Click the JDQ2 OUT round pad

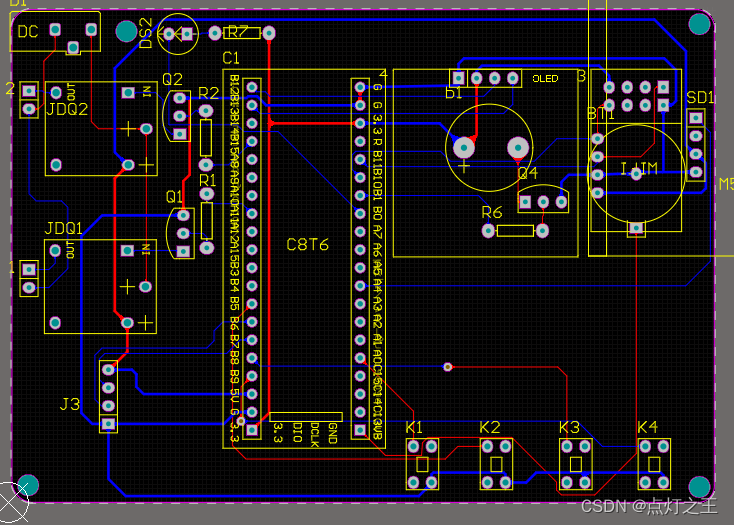(56, 93)
